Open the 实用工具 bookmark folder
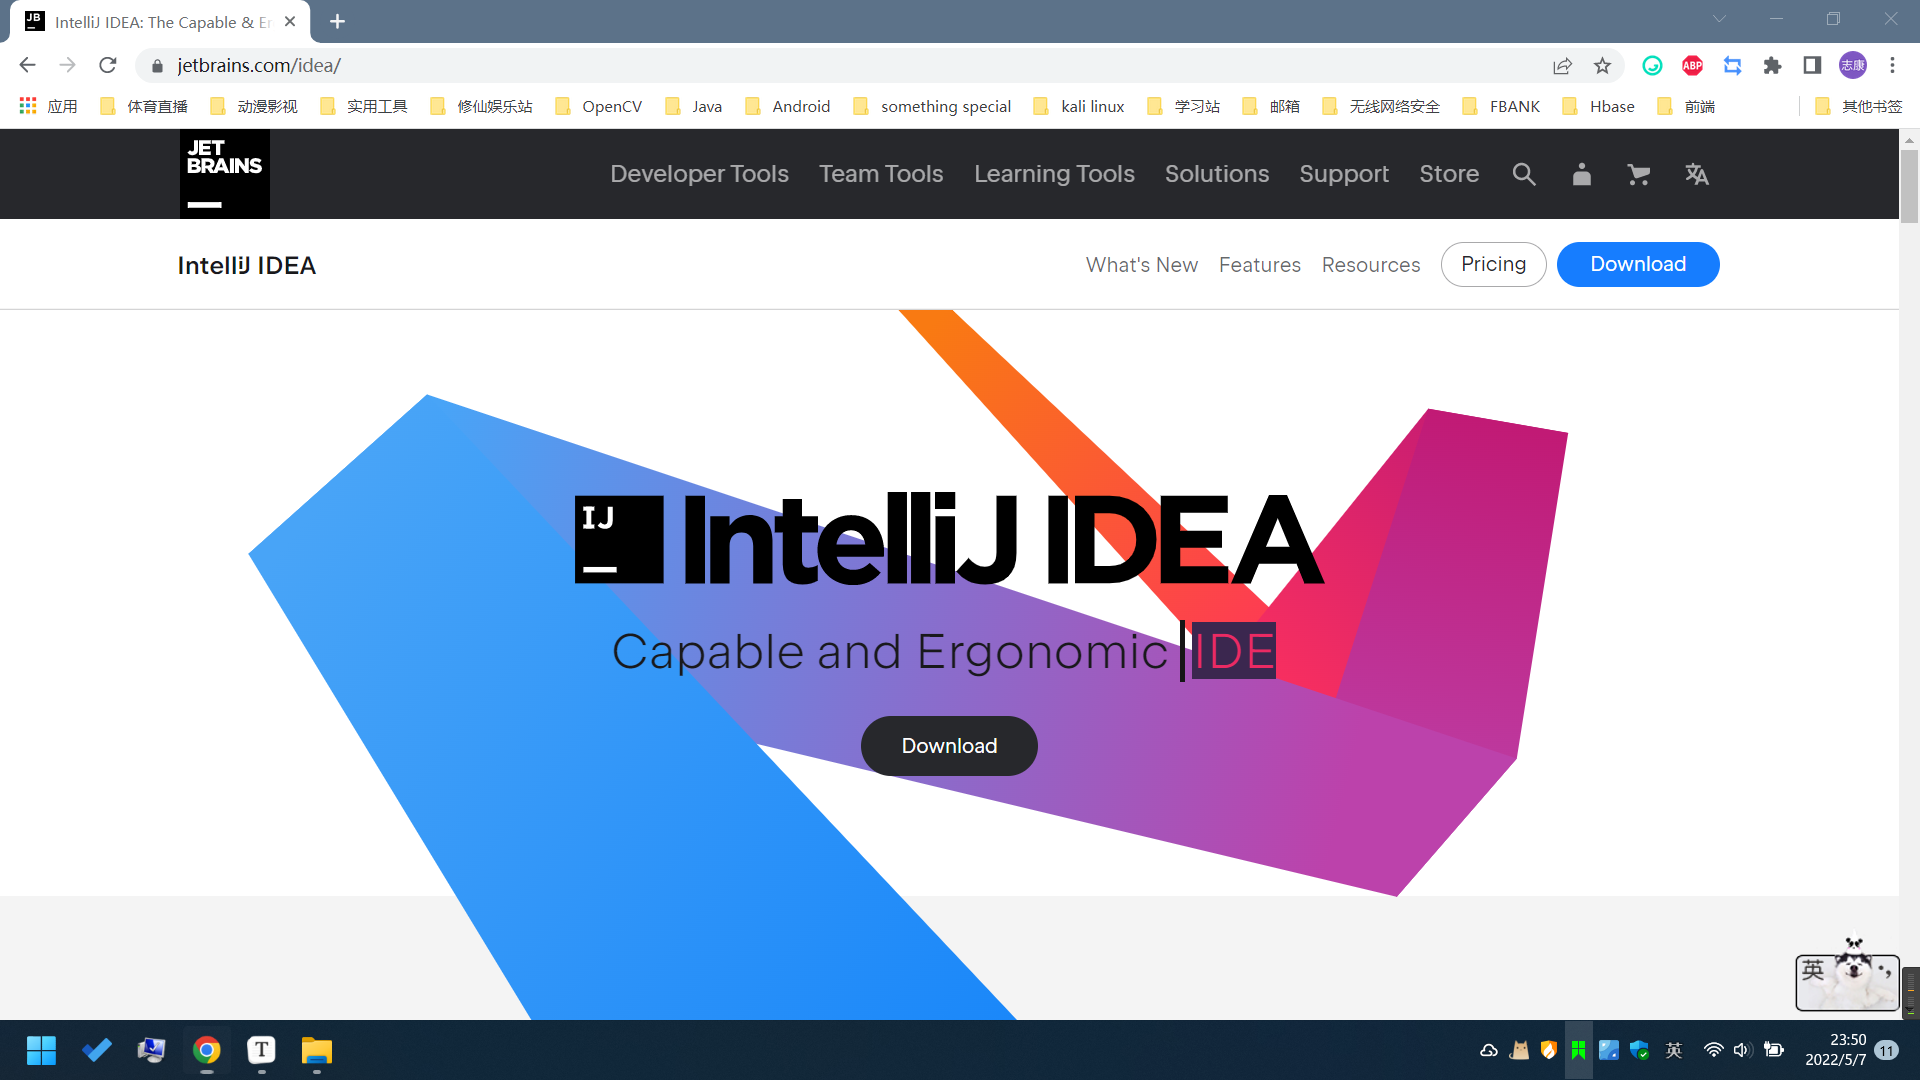The image size is (1920, 1080). [x=364, y=106]
